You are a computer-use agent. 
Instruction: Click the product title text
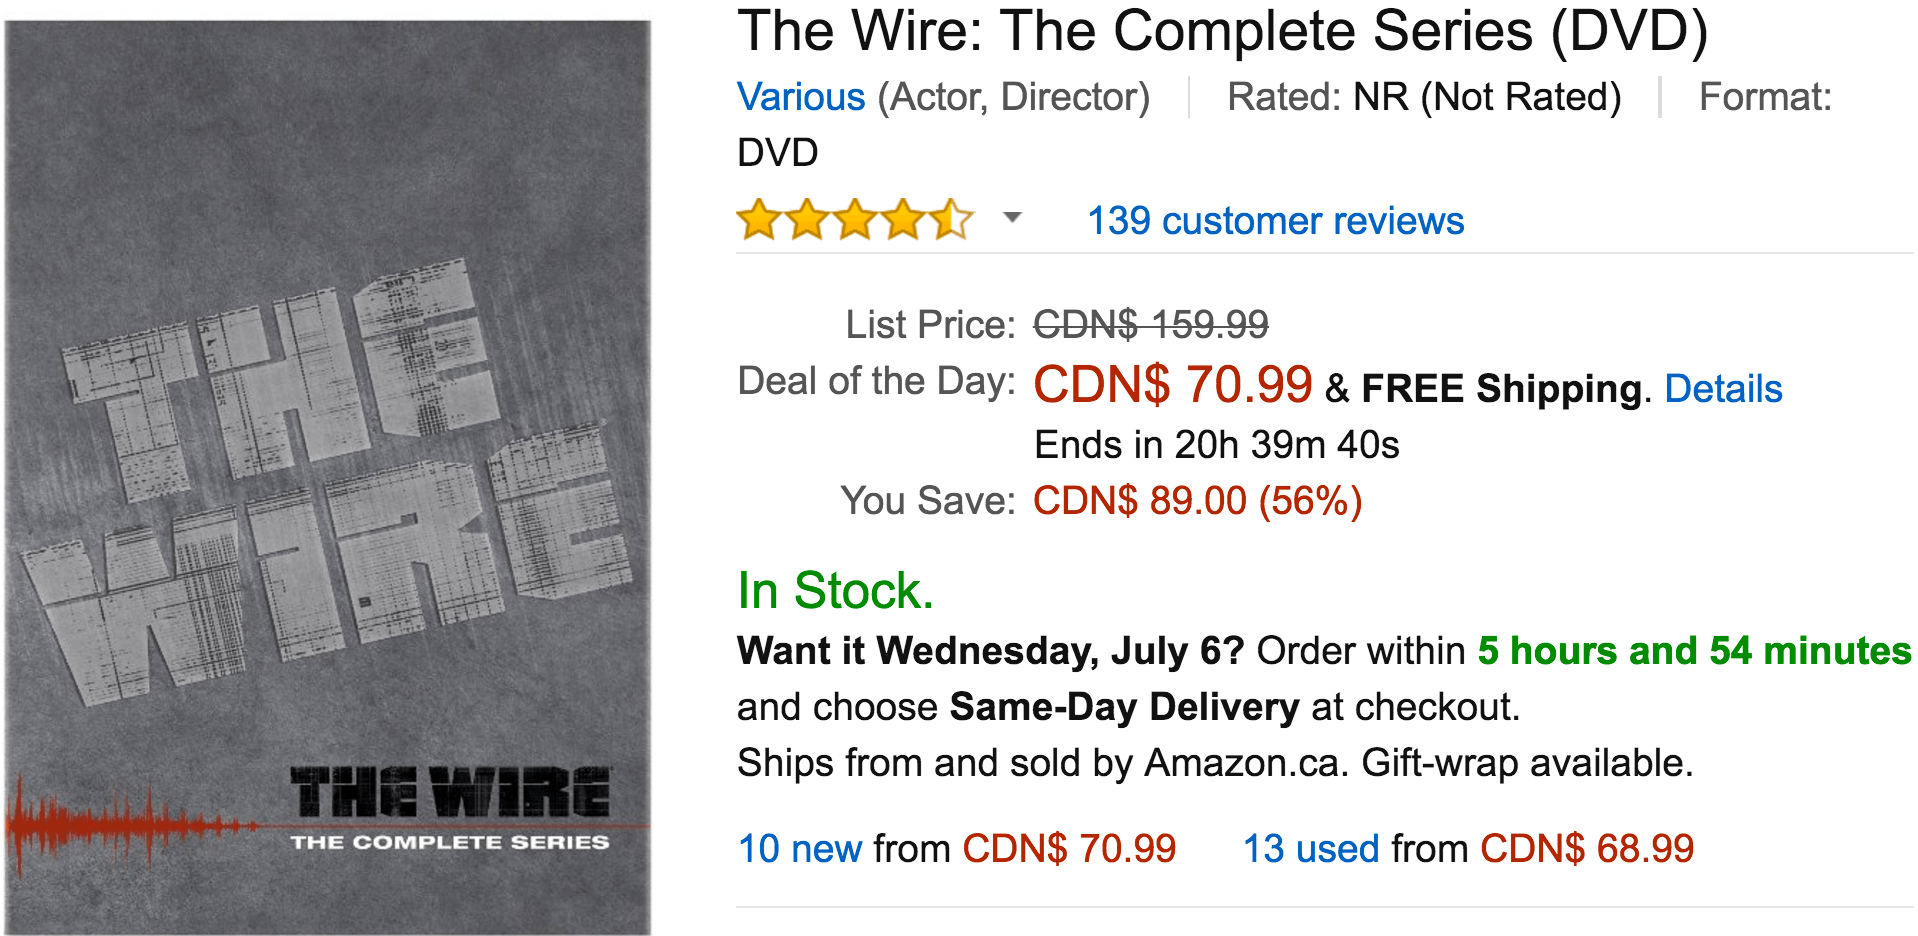1222,31
